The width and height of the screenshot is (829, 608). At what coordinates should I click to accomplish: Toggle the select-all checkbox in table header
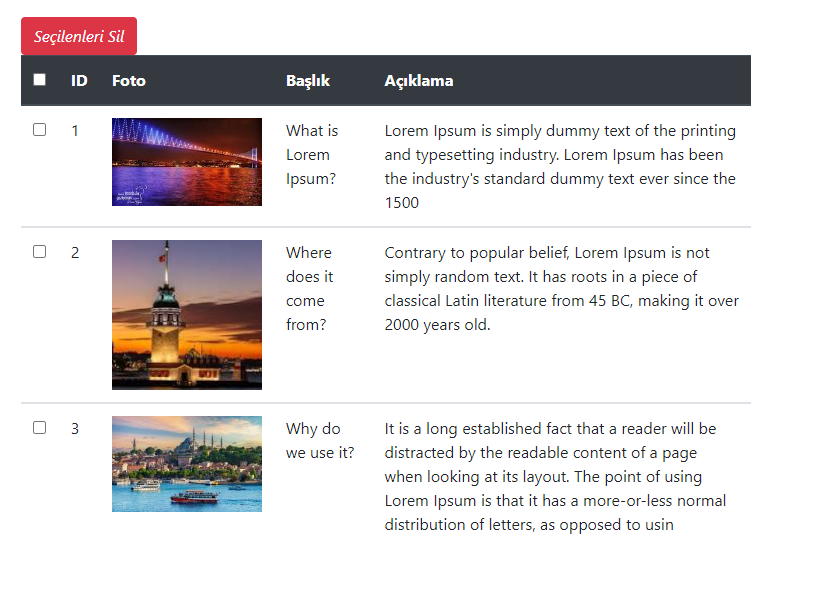click(x=40, y=80)
